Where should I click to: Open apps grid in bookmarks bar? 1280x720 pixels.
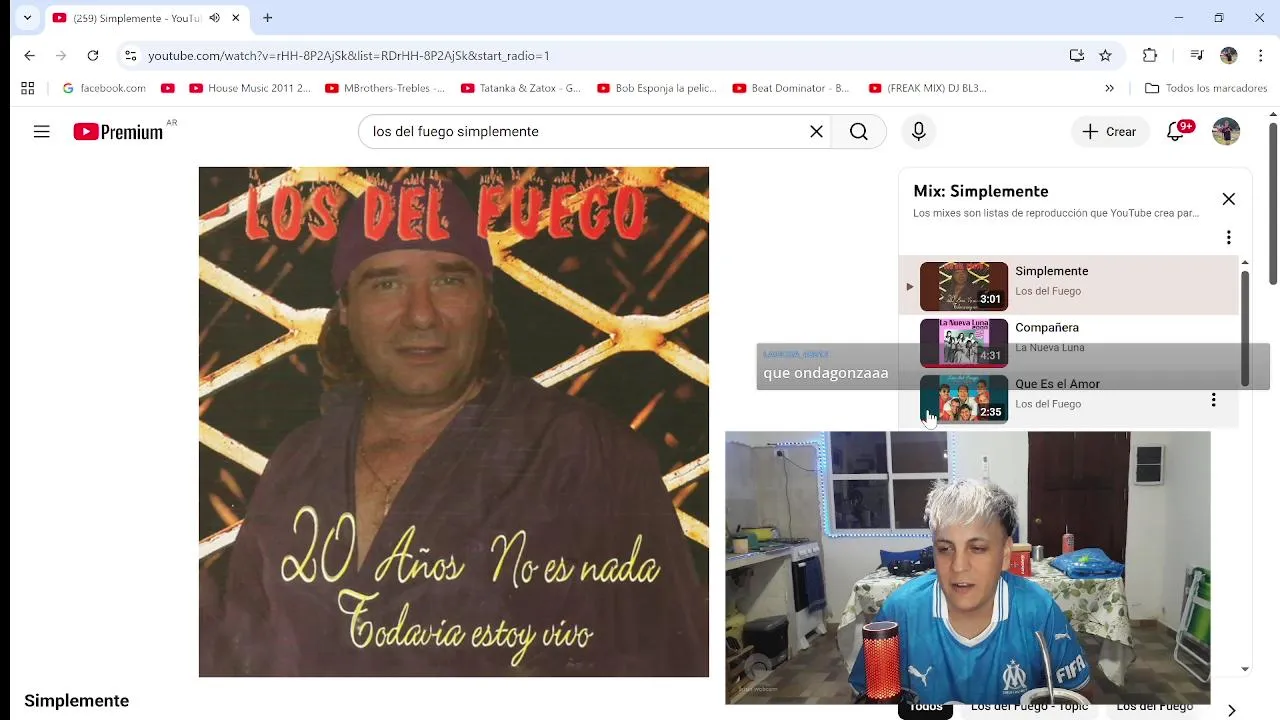(27, 88)
